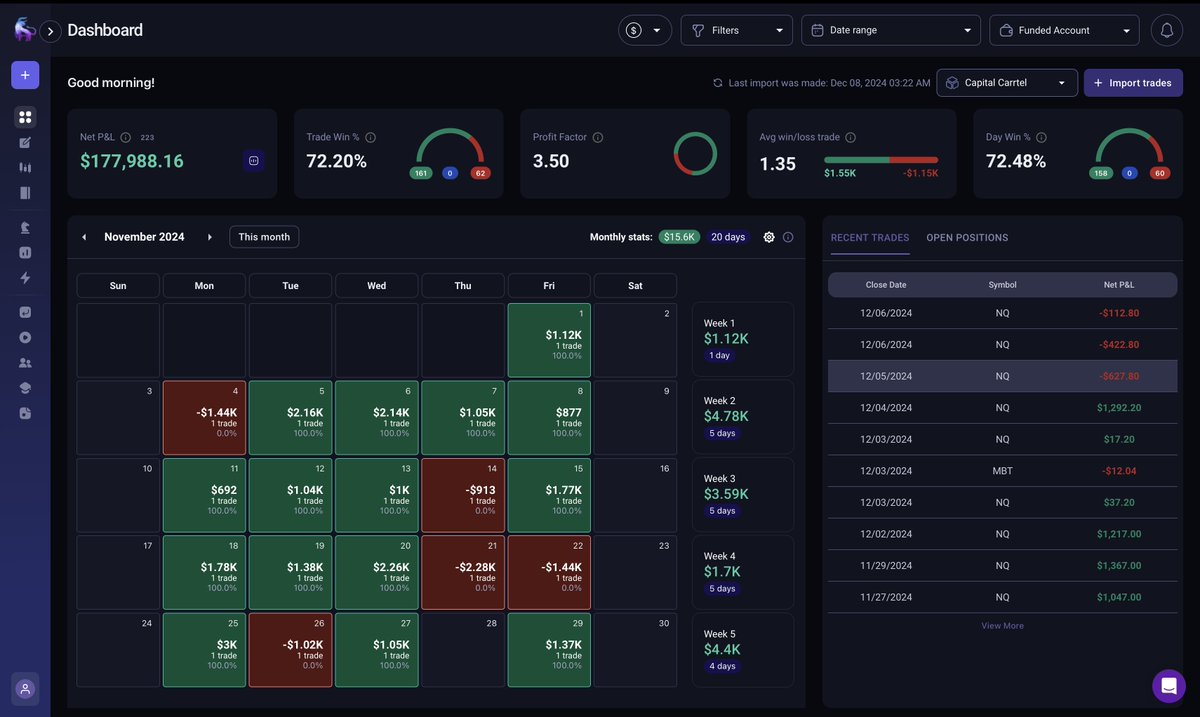Click View More link under recent trades

[1002, 626]
